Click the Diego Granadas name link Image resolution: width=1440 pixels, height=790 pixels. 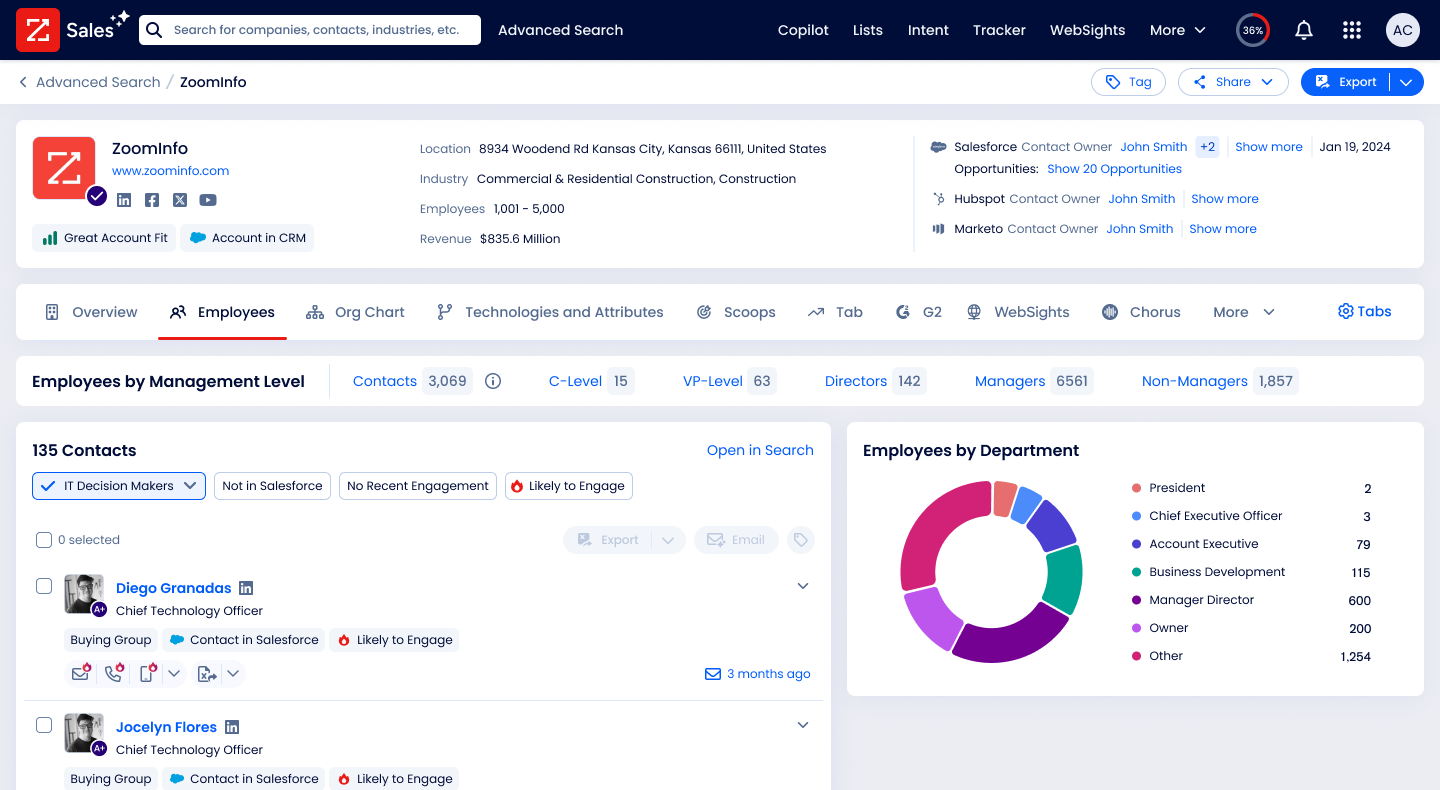tap(174, 588)
